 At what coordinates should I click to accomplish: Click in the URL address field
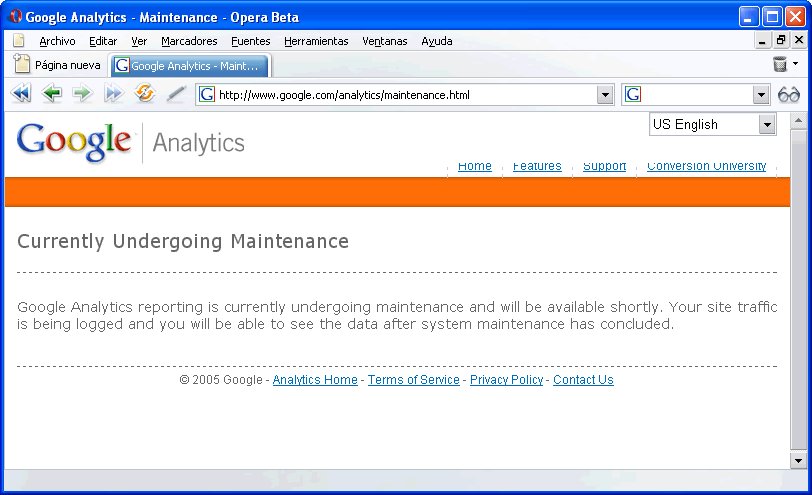click(x=406, y=95)
